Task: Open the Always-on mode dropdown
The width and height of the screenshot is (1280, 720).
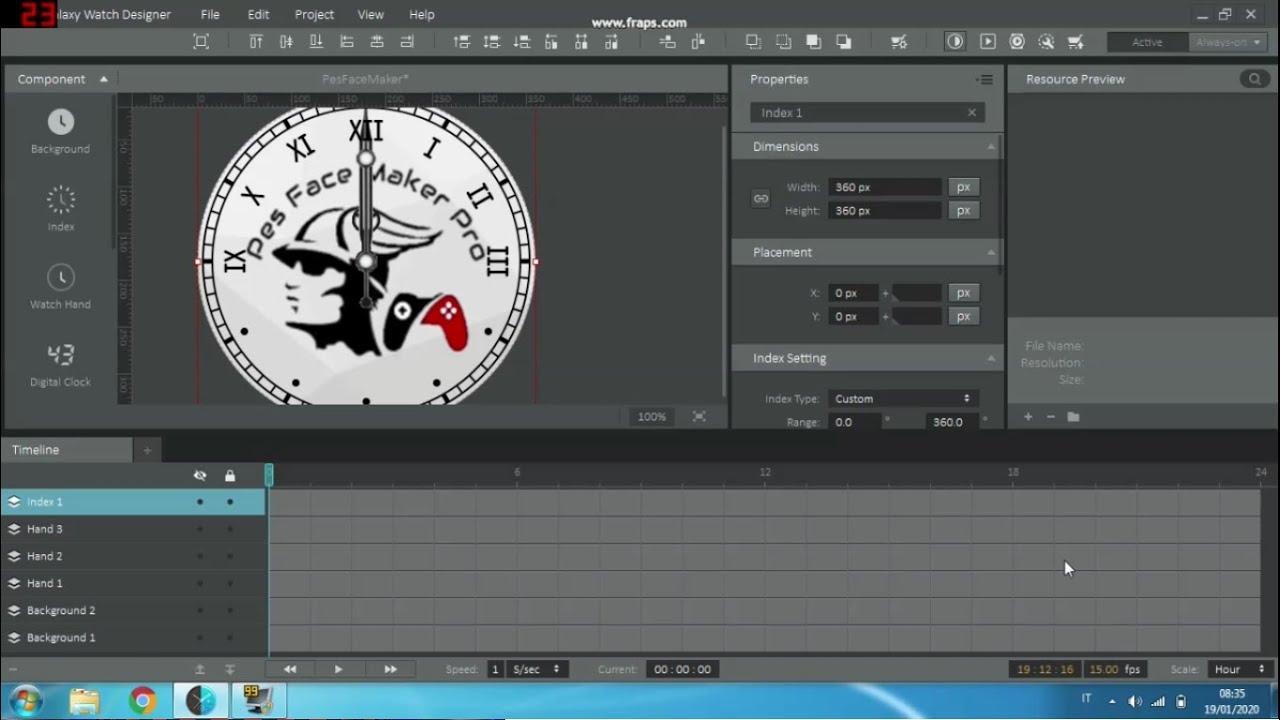Action: click(1226, 42)
